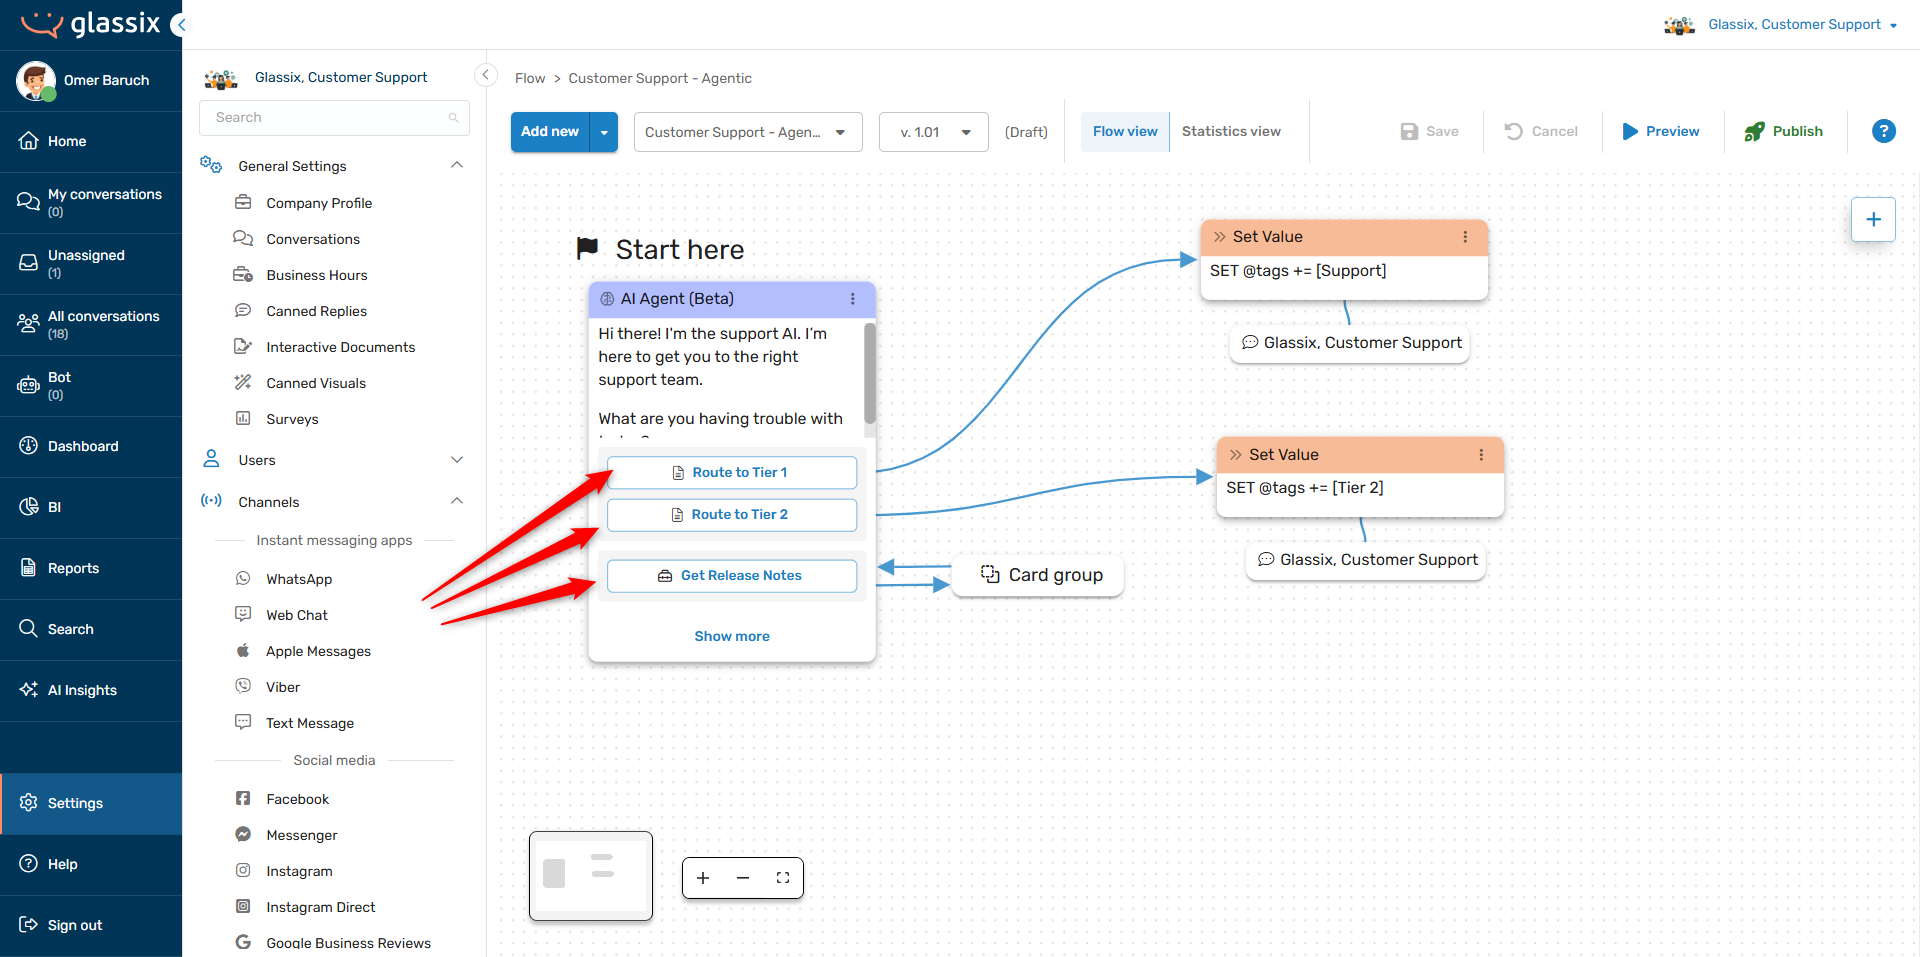This screenshot has width=1920, height=957.
Task: Open Glassix, Customer Support account dropdown
Action: tap(1781, 25)
